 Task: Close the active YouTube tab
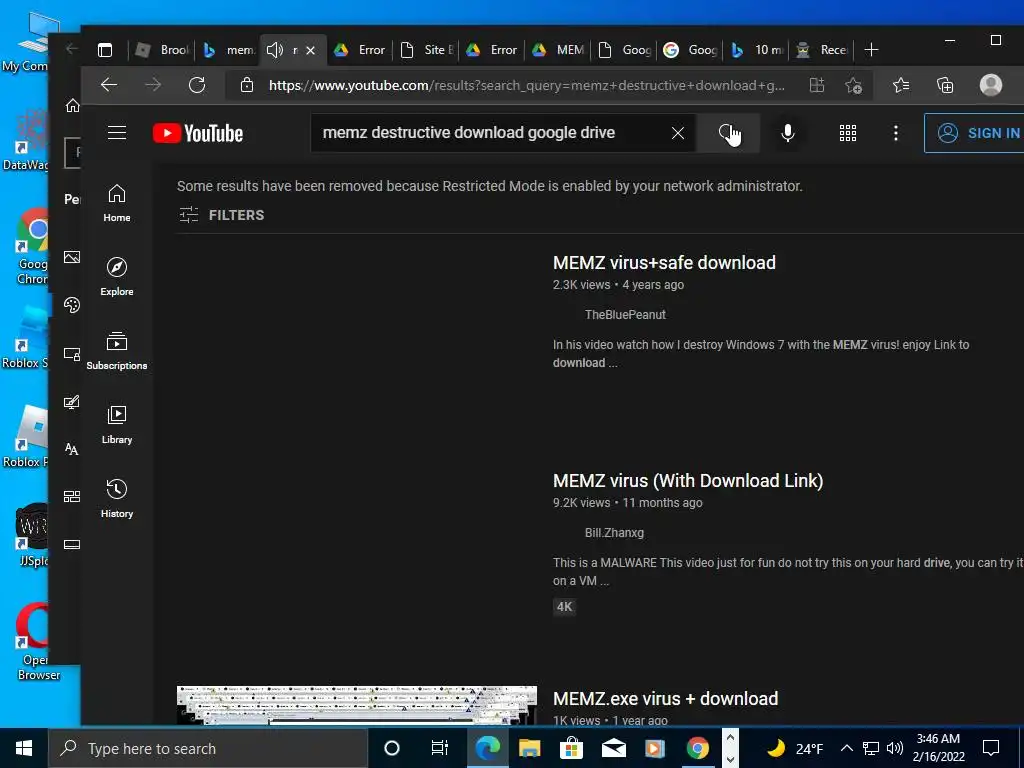pos(310,50)
